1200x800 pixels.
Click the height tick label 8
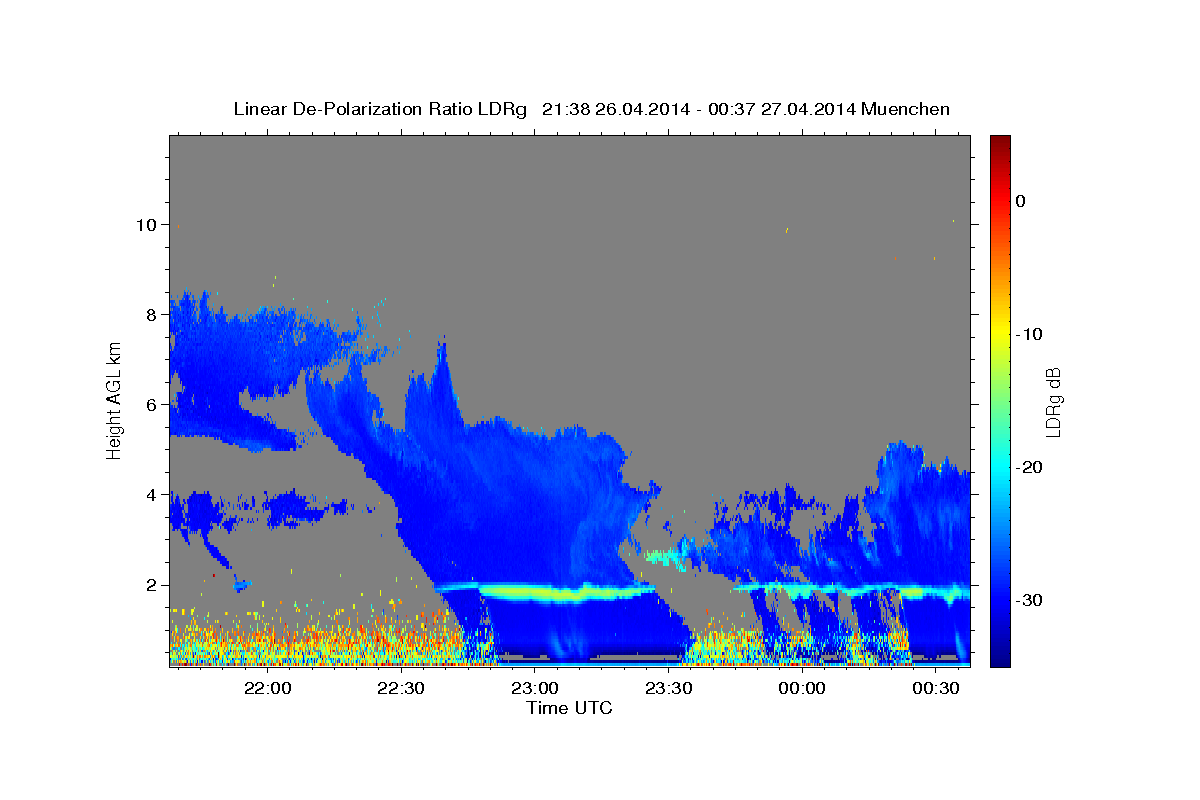152,314
